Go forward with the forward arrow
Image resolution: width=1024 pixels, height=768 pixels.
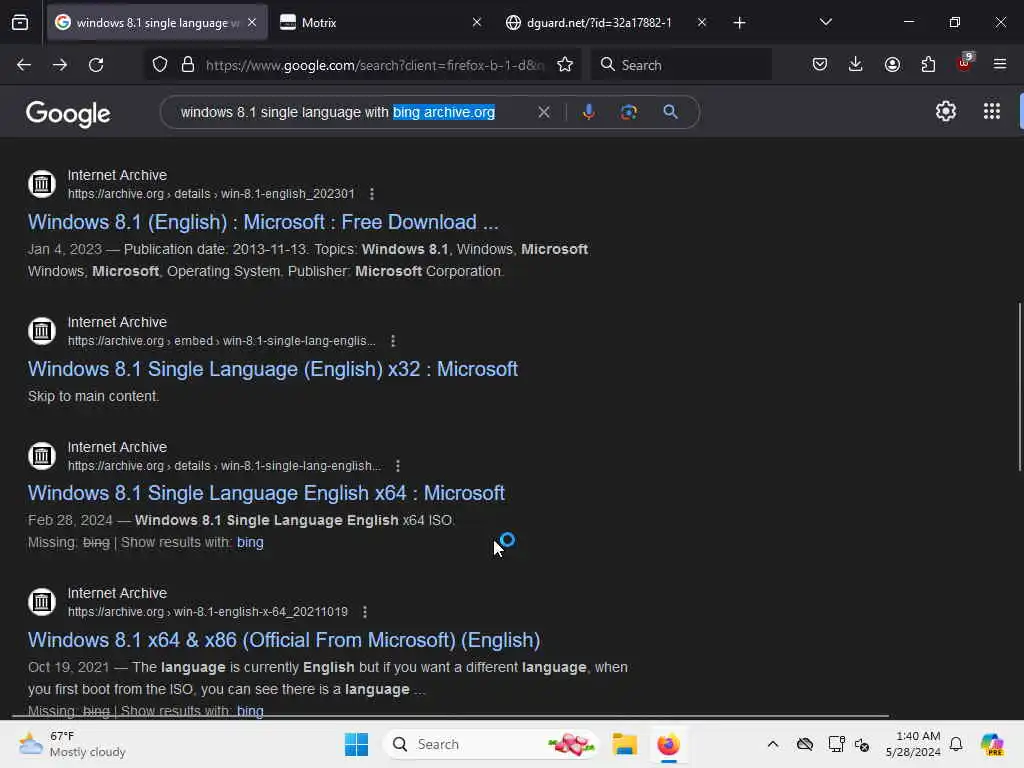pos(59,65)
